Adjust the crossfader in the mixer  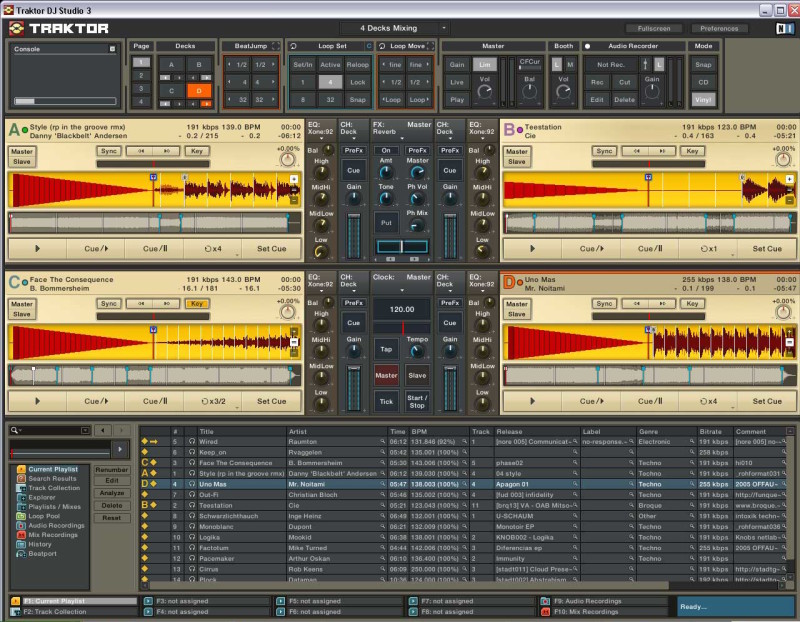click(x=400, y=247)
